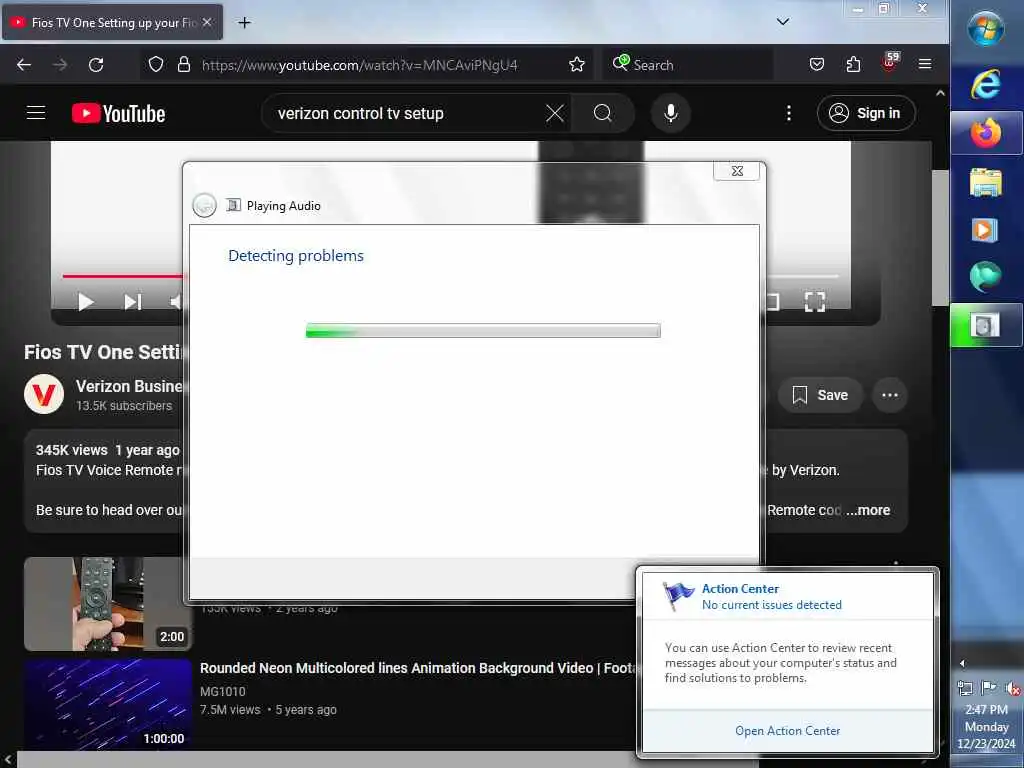
Task: Open the Verizon Business channel avatar
Action: point(44,394)
